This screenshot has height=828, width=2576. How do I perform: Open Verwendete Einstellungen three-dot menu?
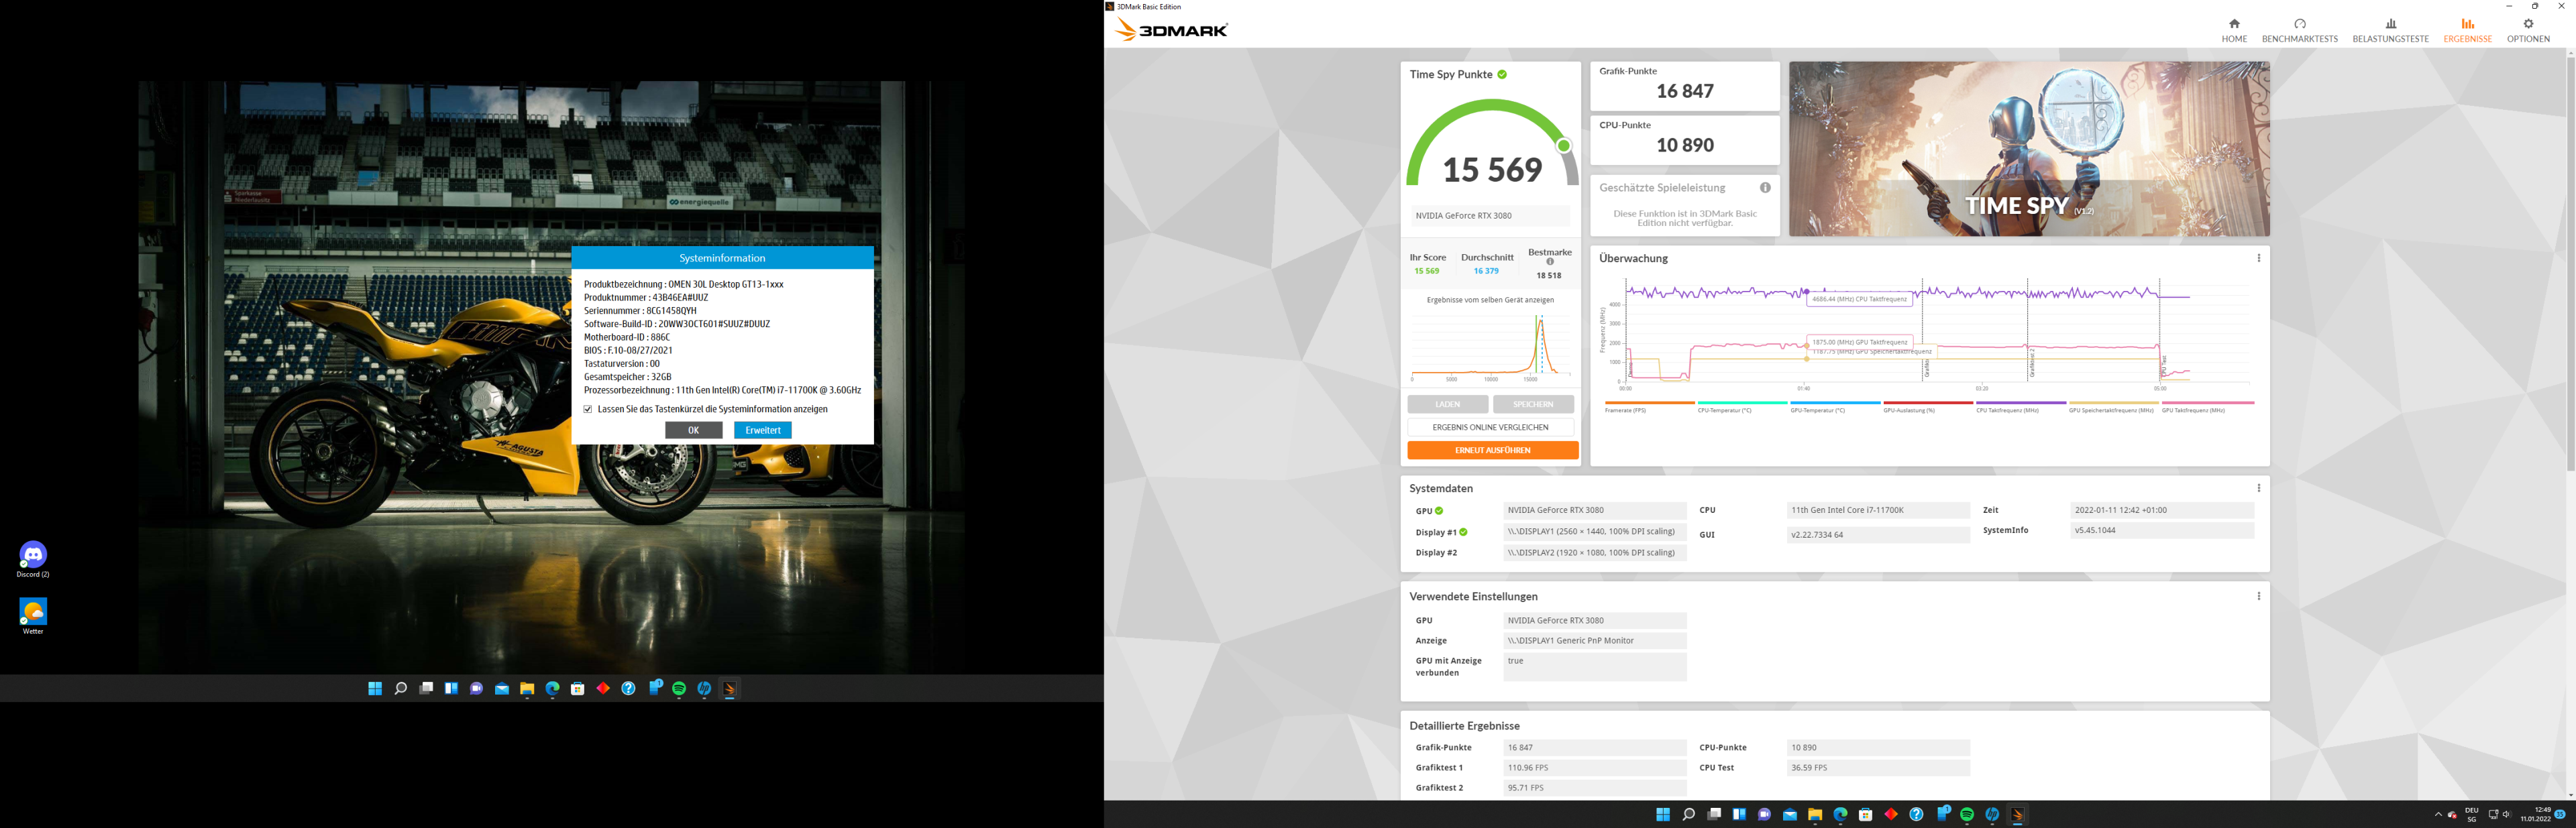[2258, 596]
